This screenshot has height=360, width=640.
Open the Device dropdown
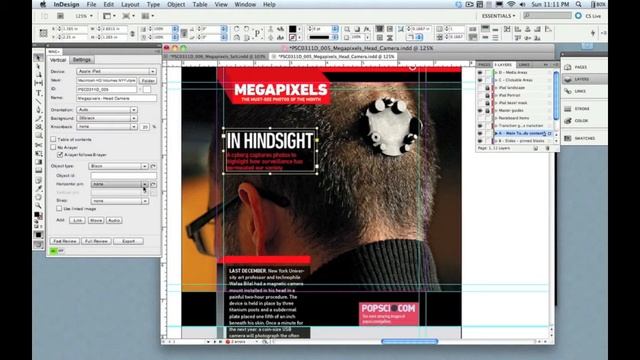click(116, 71)
